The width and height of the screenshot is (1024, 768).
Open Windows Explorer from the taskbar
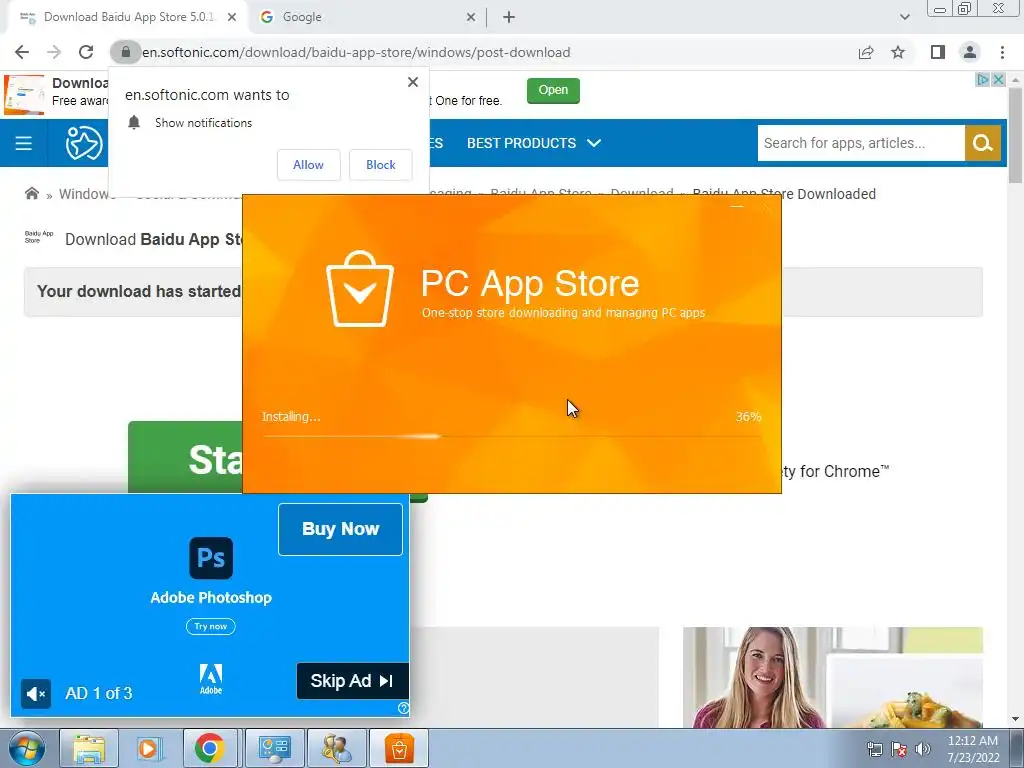tap(89, 749)
